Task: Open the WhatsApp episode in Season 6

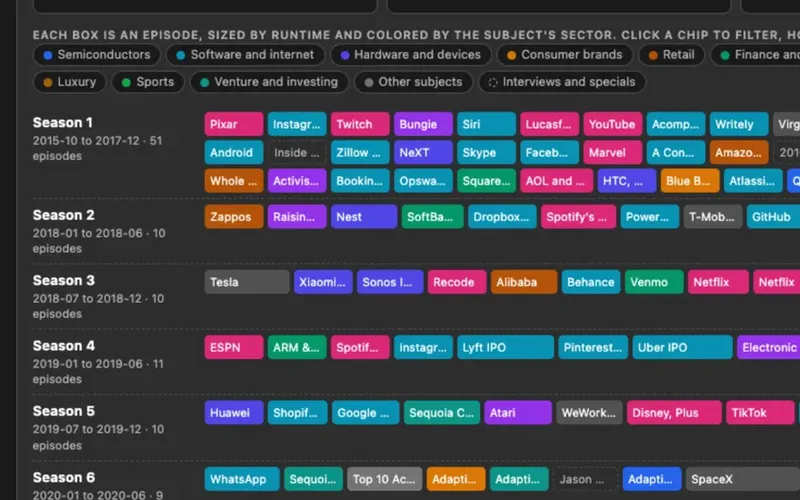Action: [242, 479]
